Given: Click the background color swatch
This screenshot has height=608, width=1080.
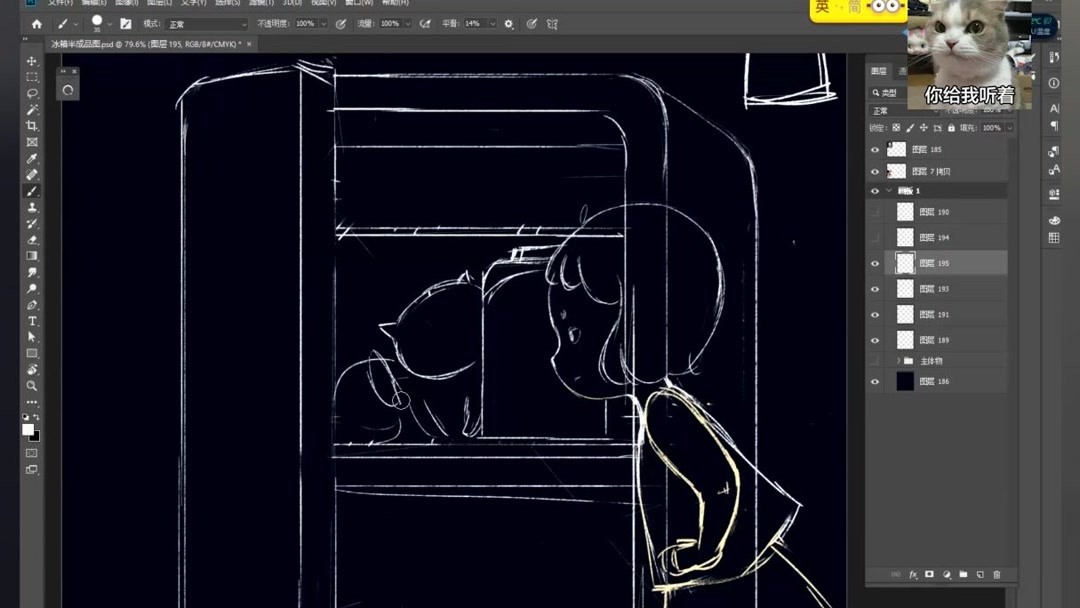Looking at the screenshot, I should pyautogui.click(x=36, y=437).
